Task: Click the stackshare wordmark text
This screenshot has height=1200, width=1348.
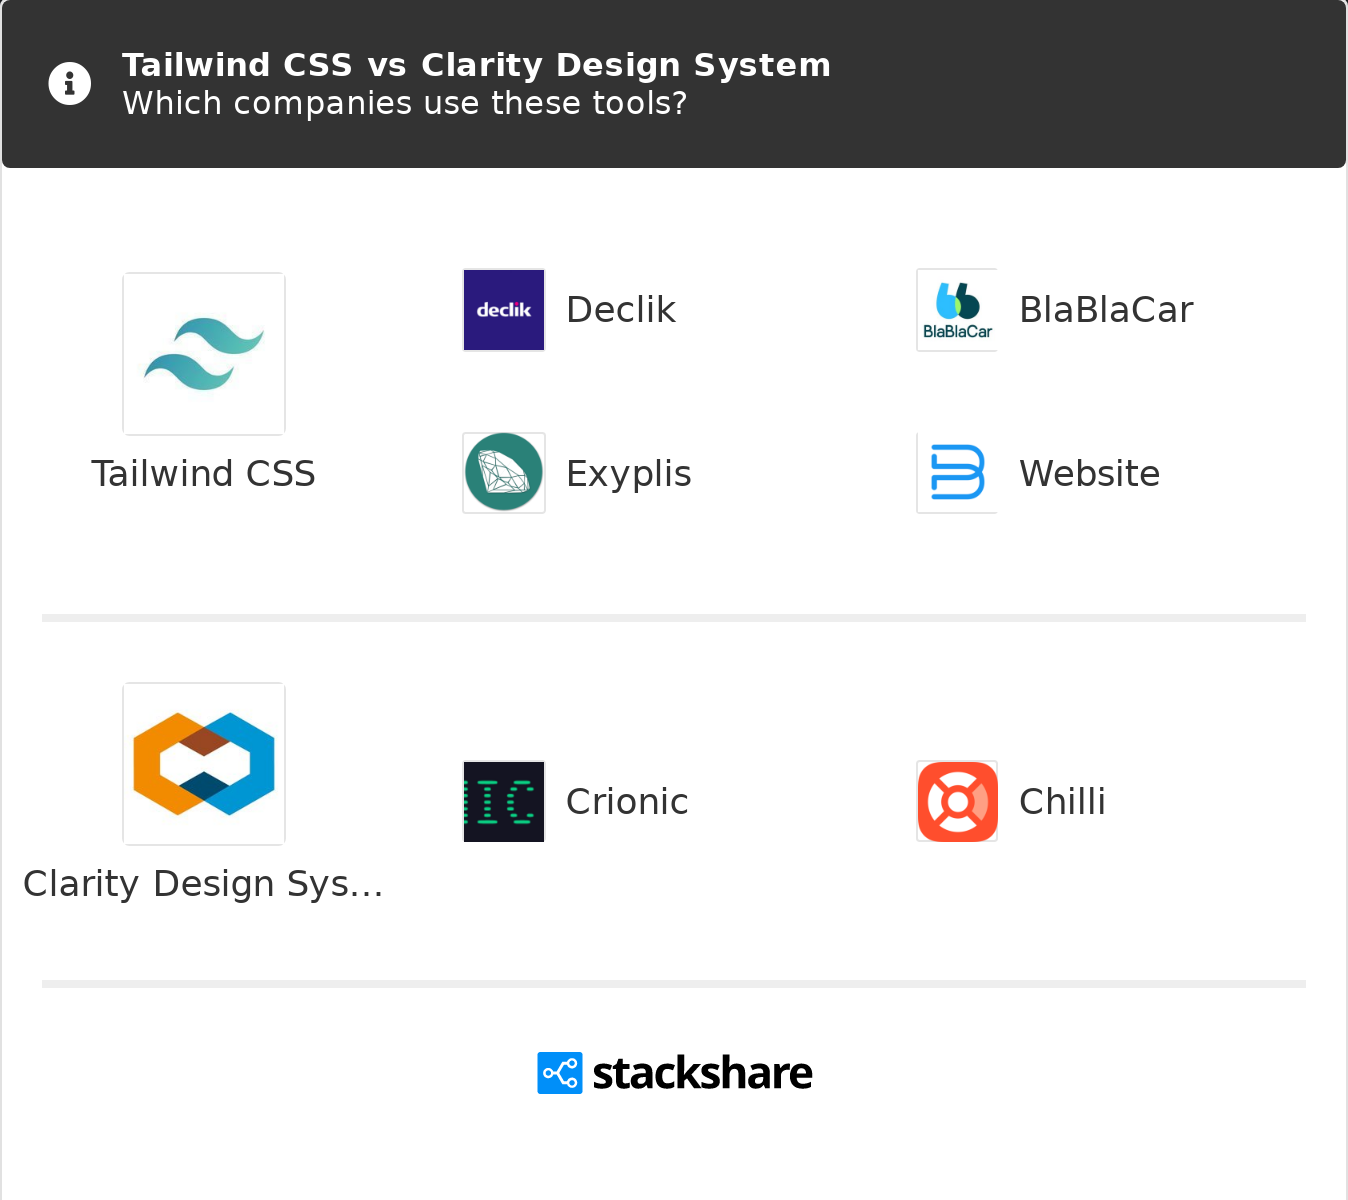Action: [701, 1072]
